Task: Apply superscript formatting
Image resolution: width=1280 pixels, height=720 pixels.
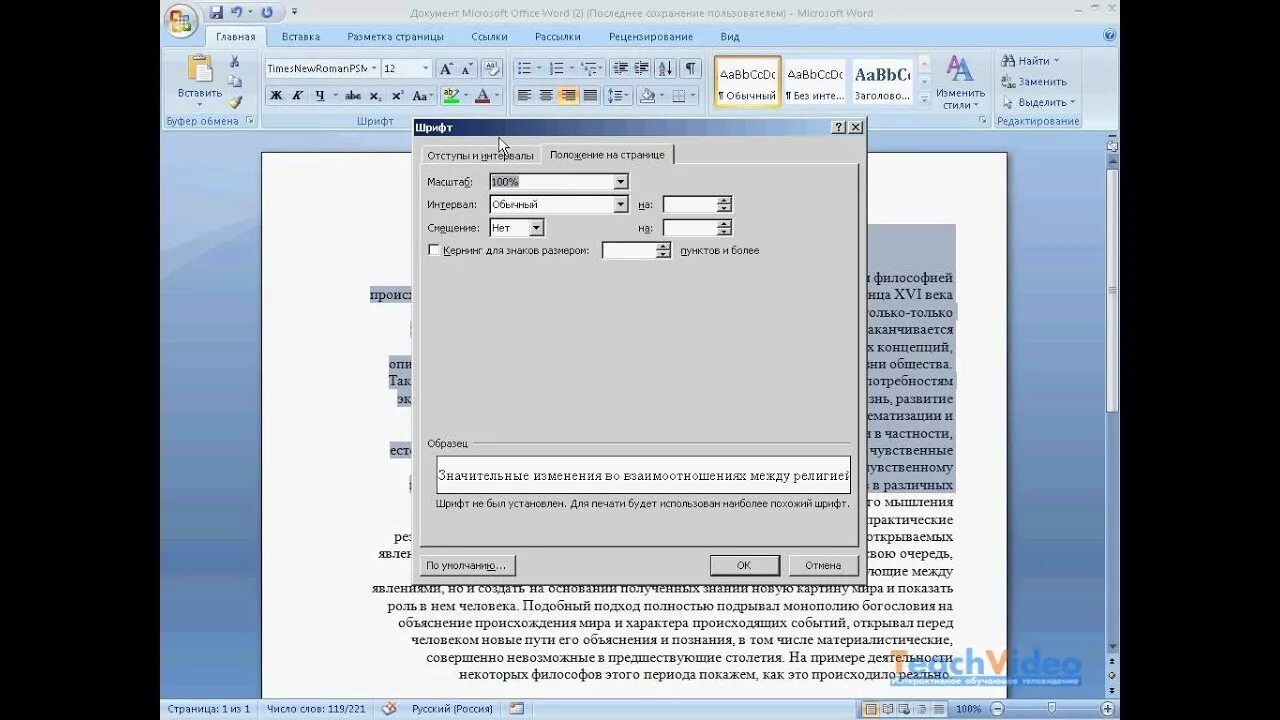Action: pos(397,96)
